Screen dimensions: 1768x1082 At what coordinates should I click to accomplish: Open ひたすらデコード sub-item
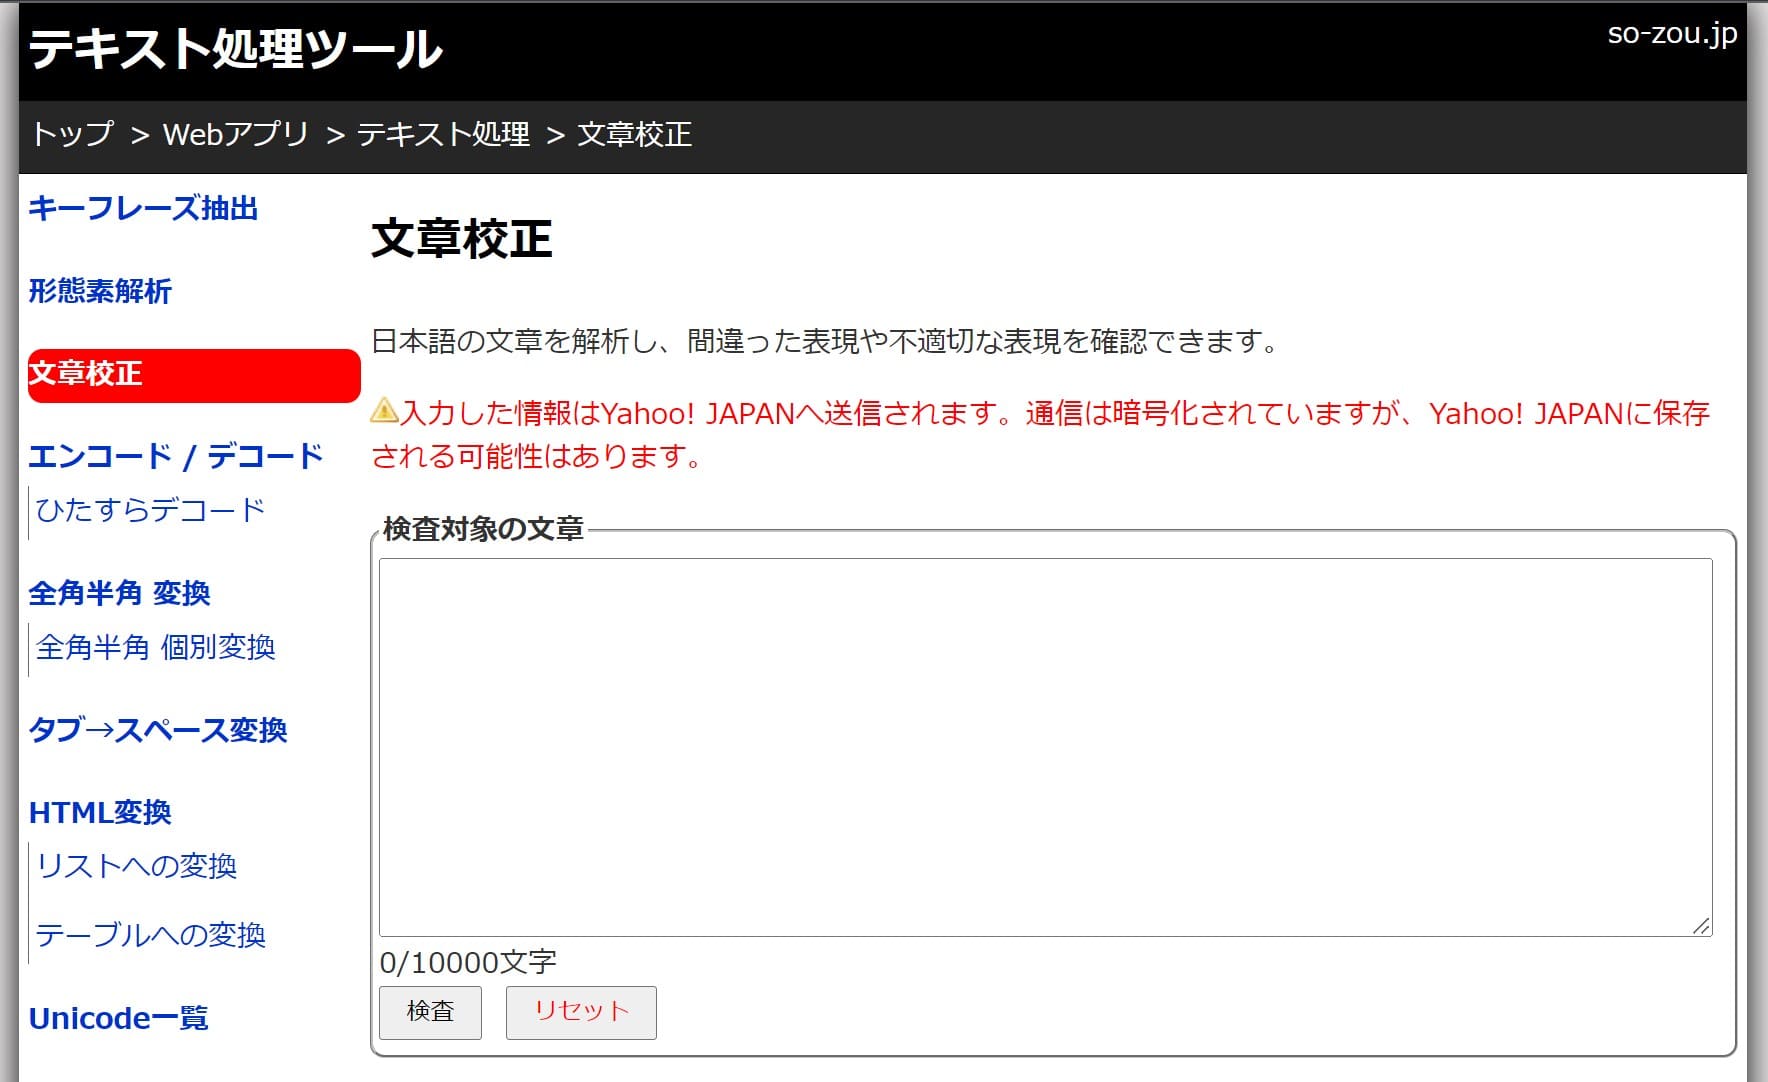150,510
